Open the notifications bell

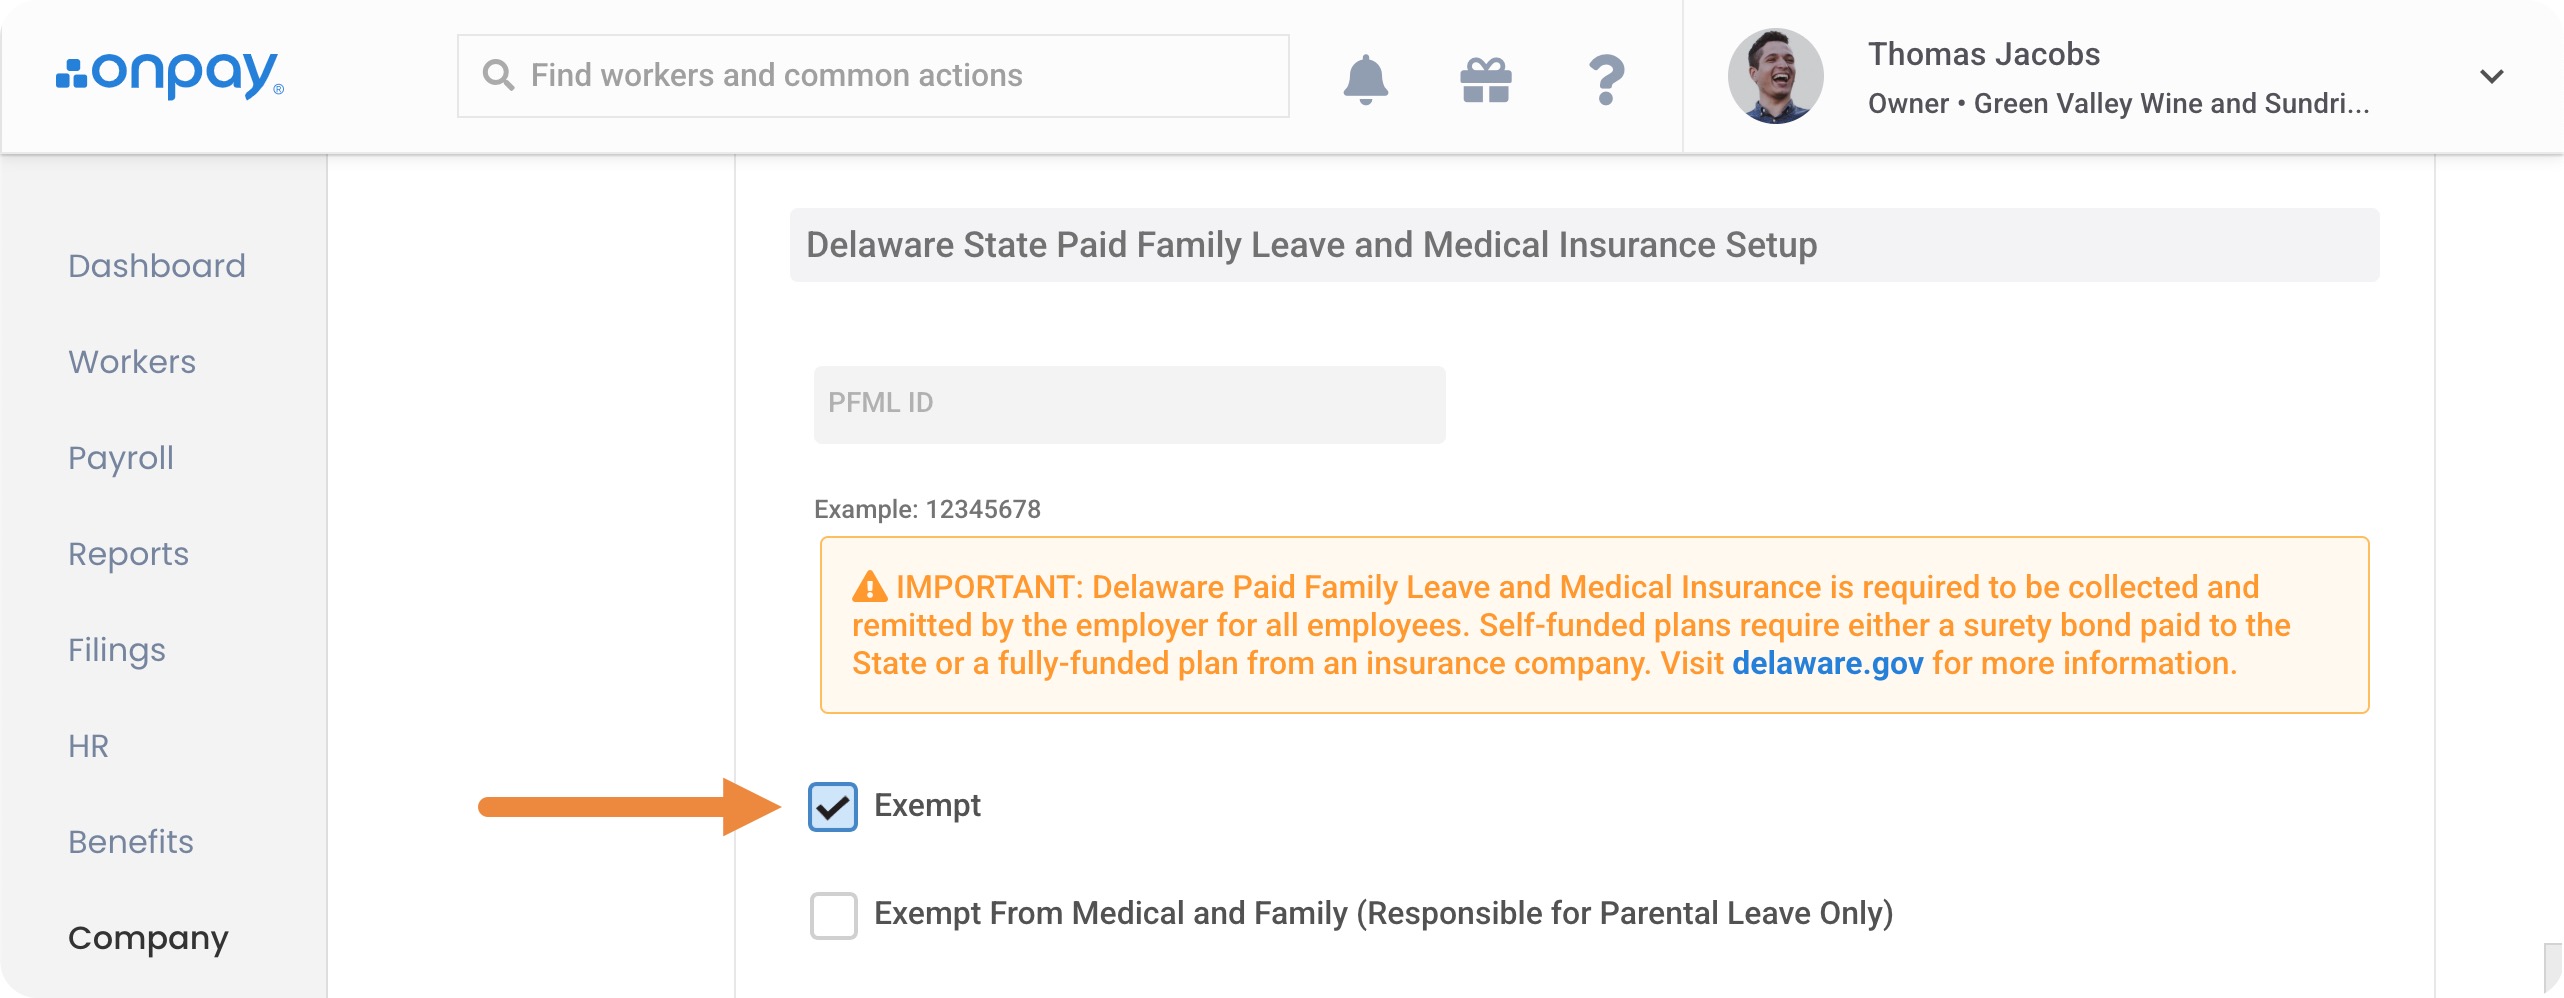[x=1365, y=79]
